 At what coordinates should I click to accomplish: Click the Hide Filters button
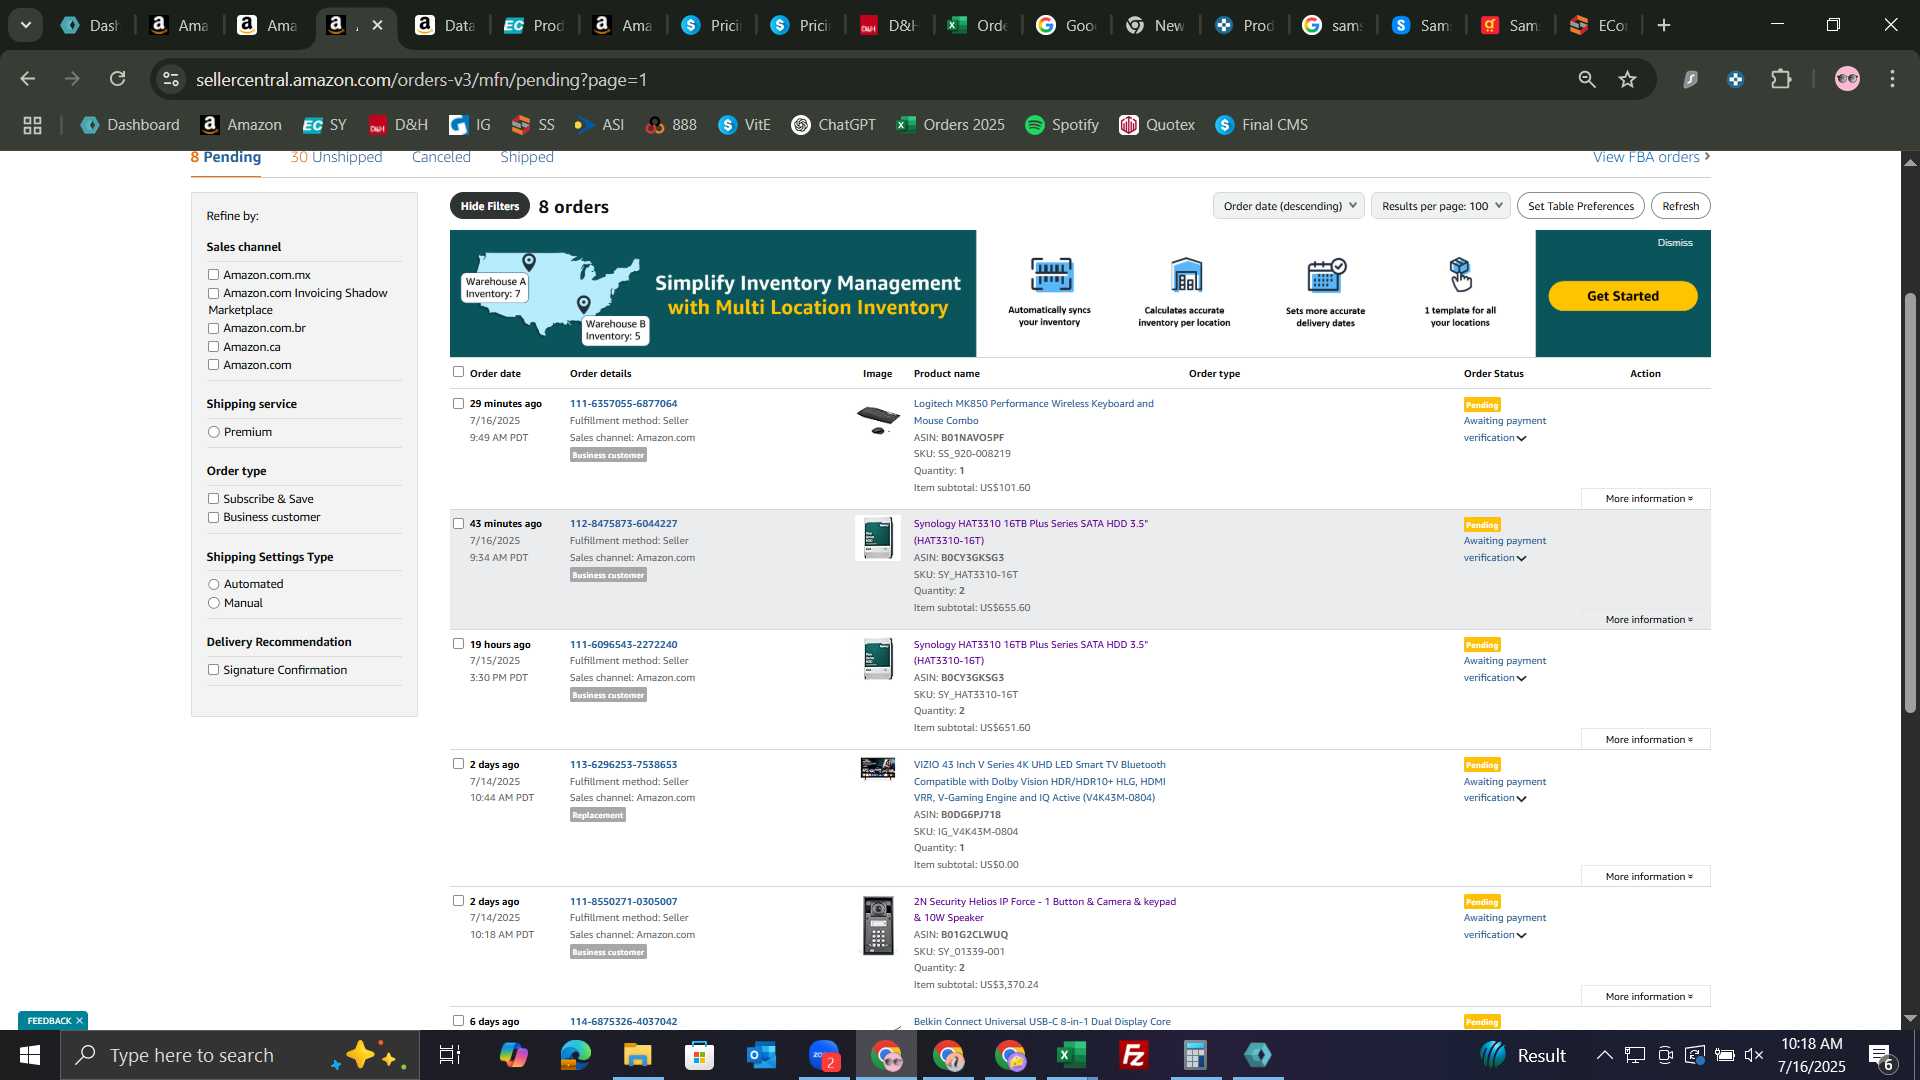[490, 206]
